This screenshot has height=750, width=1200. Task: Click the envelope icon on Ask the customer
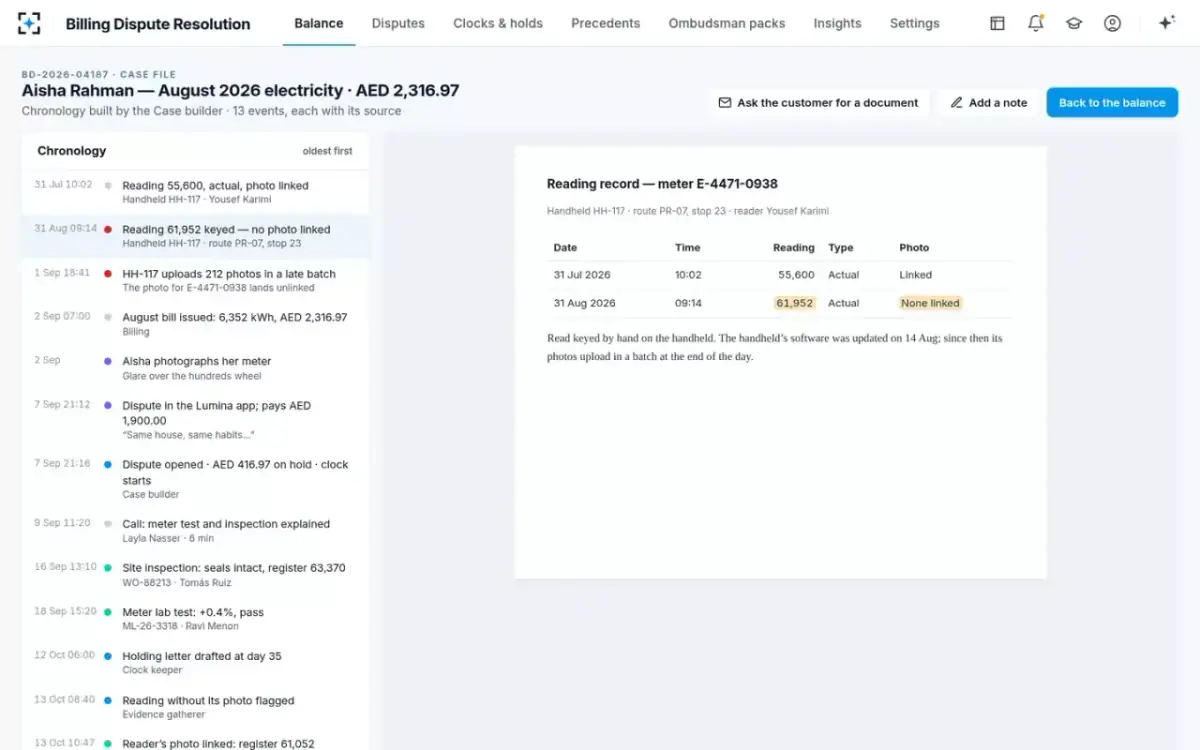(x=725, y=103)
